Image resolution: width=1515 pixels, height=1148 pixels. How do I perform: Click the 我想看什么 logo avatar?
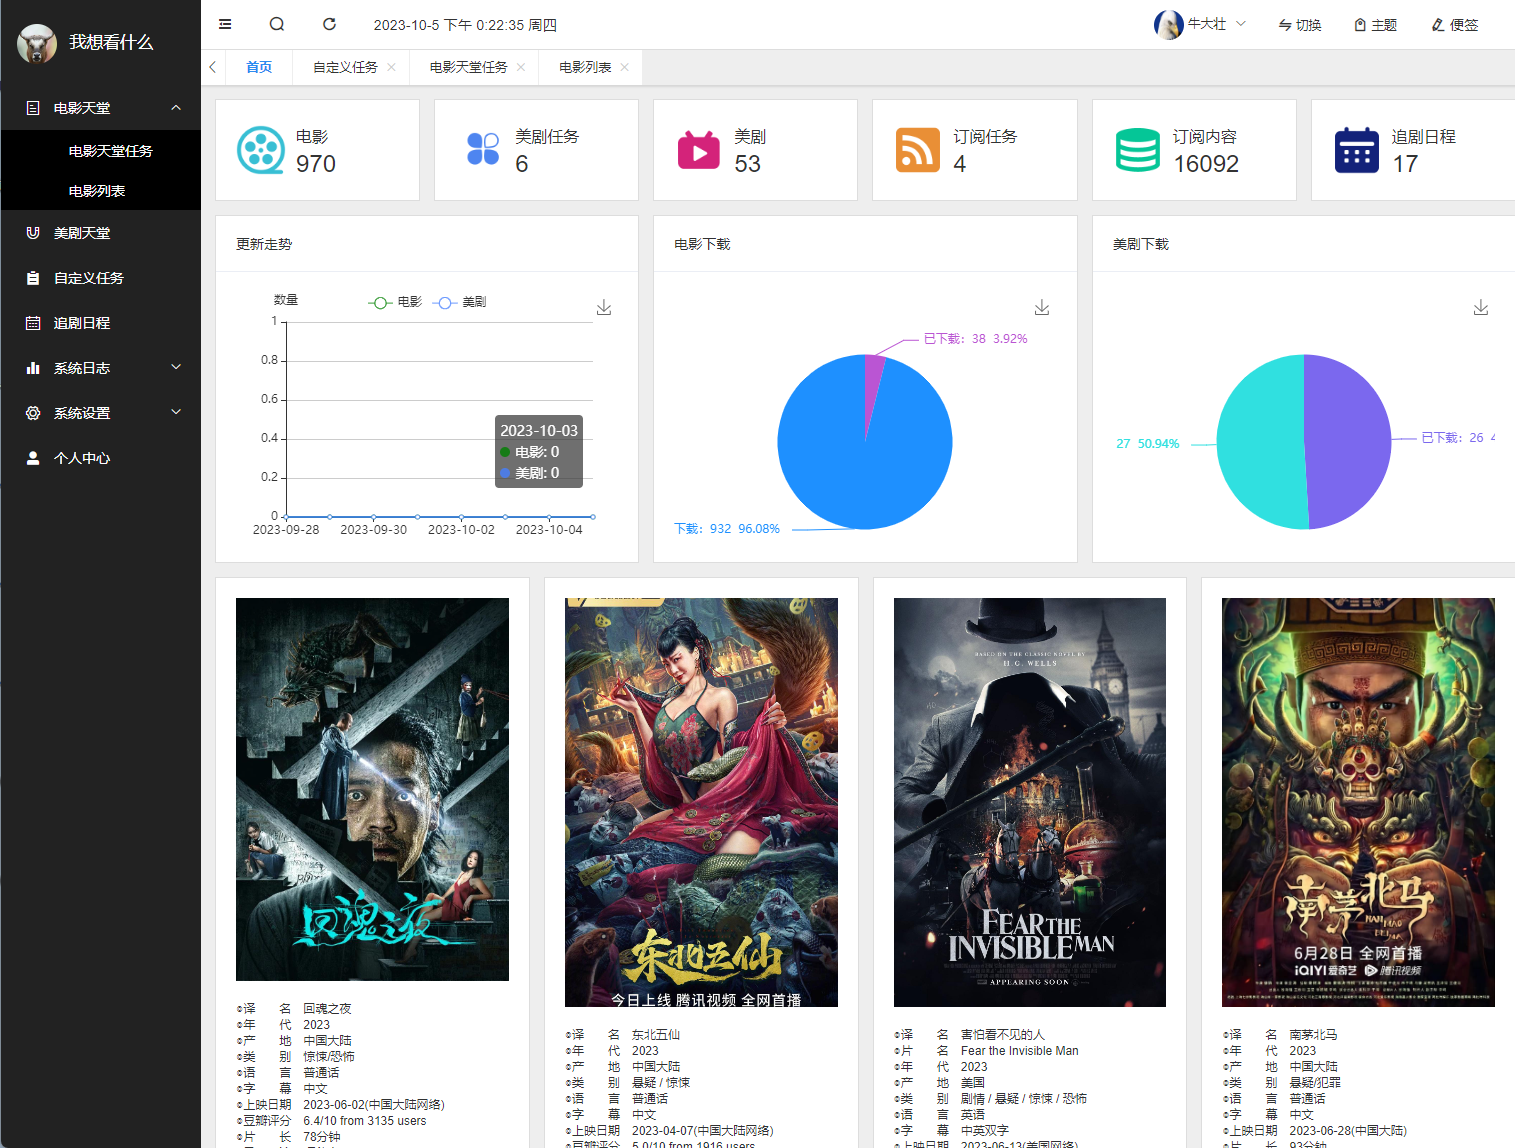[x=37, y=43]
